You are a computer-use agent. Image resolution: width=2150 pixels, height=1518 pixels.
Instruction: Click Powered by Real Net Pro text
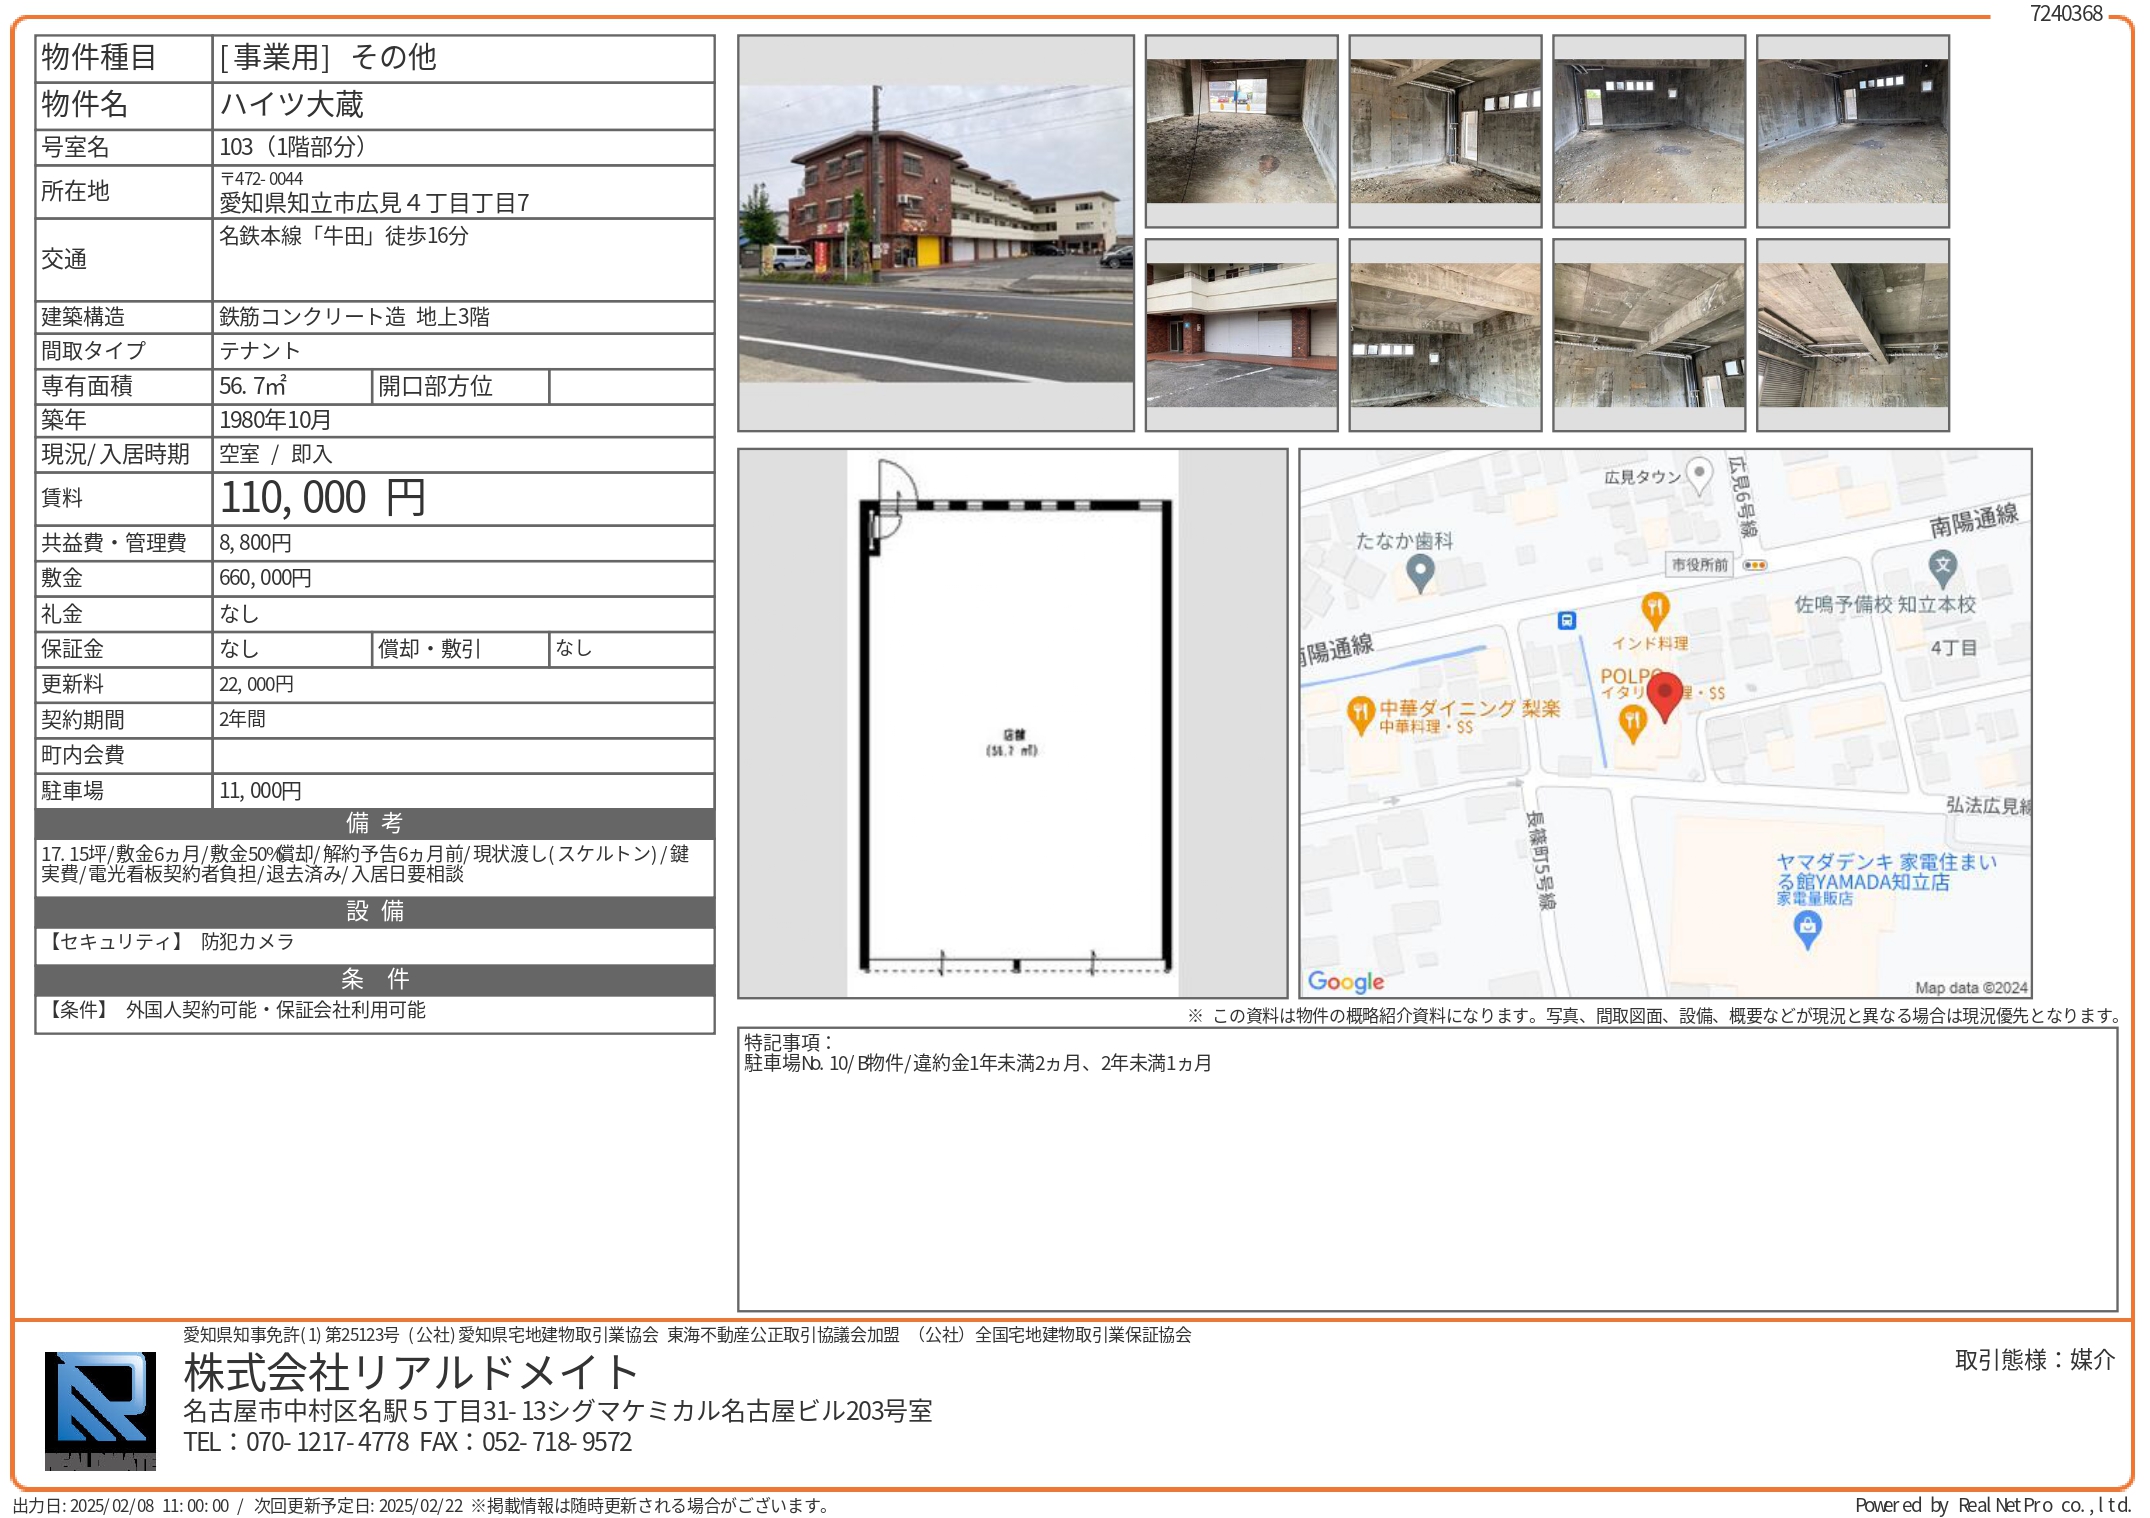[1992, 1505]
